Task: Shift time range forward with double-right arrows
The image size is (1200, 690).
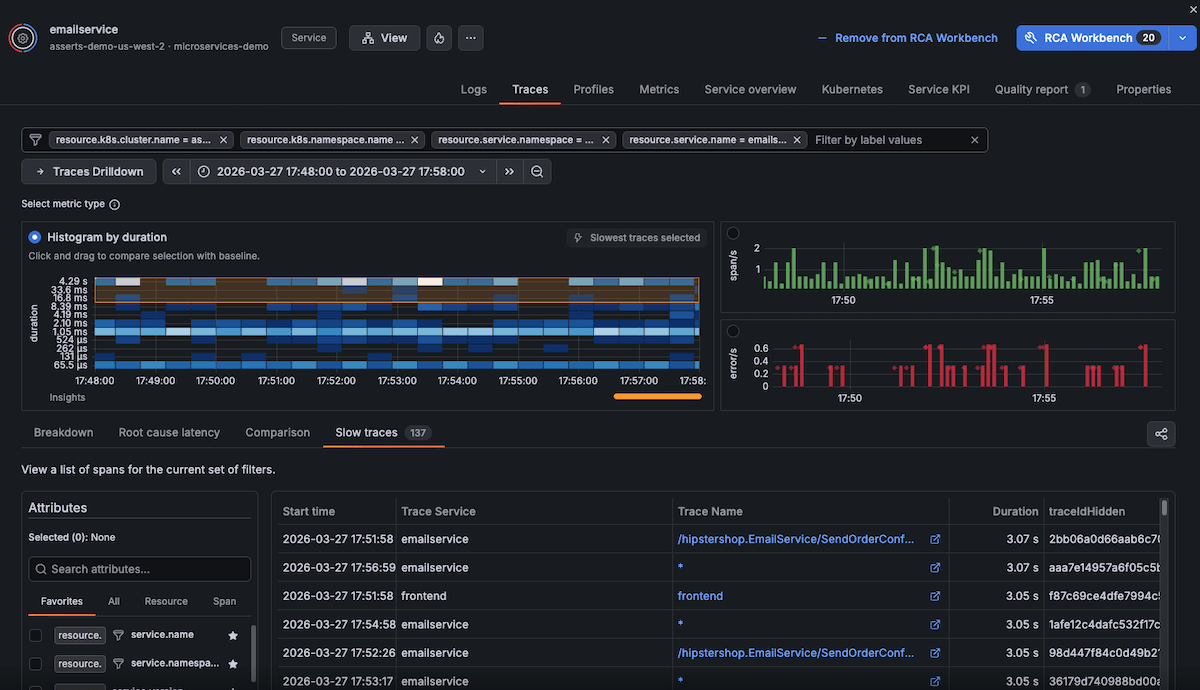Action: tap(509, 172)
